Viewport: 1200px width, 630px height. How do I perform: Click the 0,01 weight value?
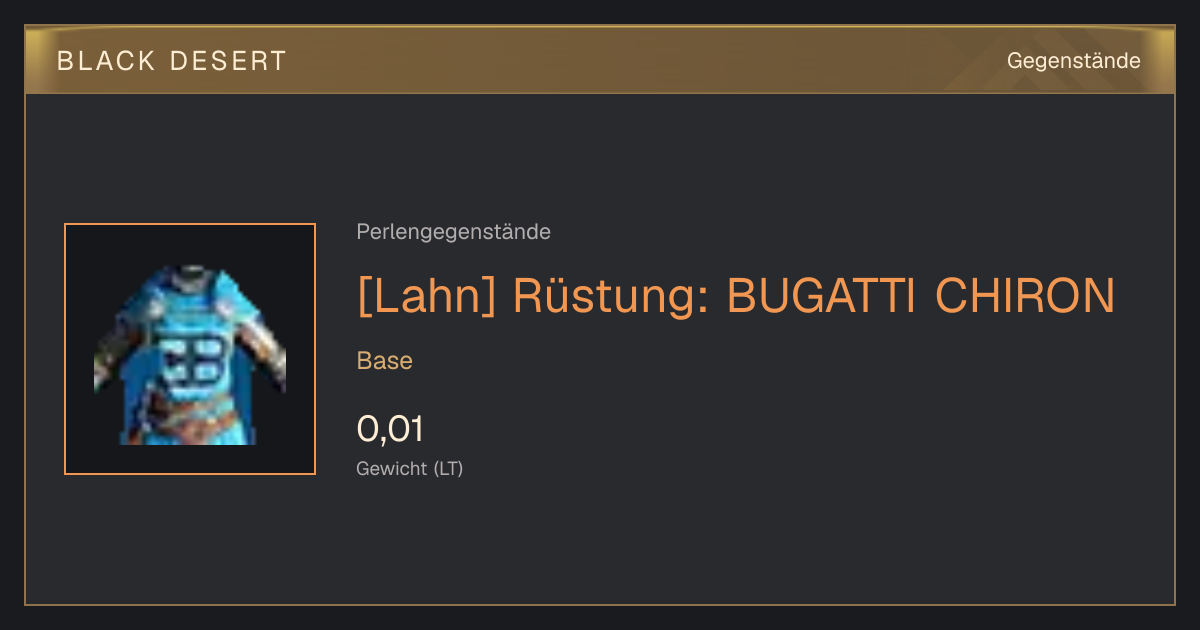click(390, 429)
